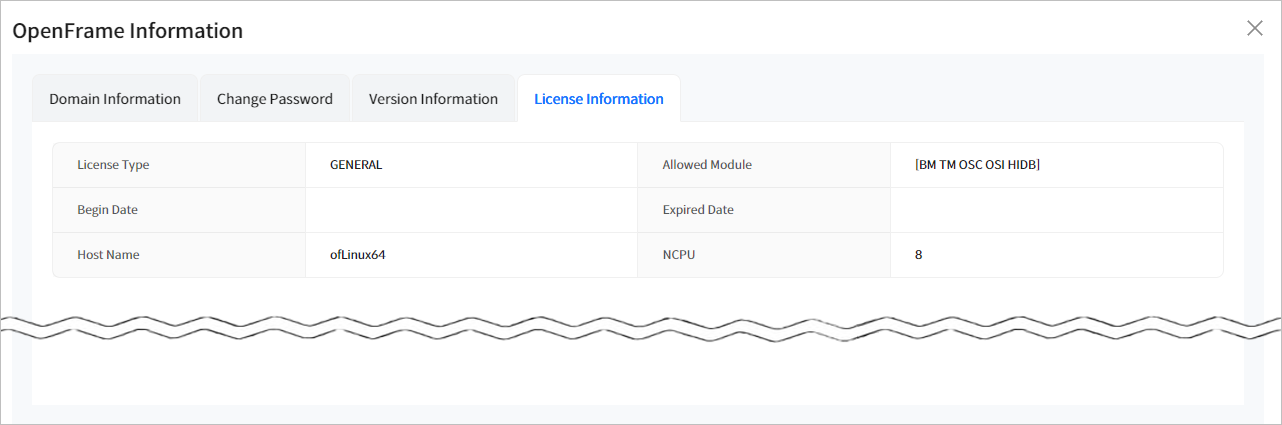This screenshot has width=1282, height=425.
Task: Select the [BM TM OSC OSI HIDB] value
Action: click(977, 165)
